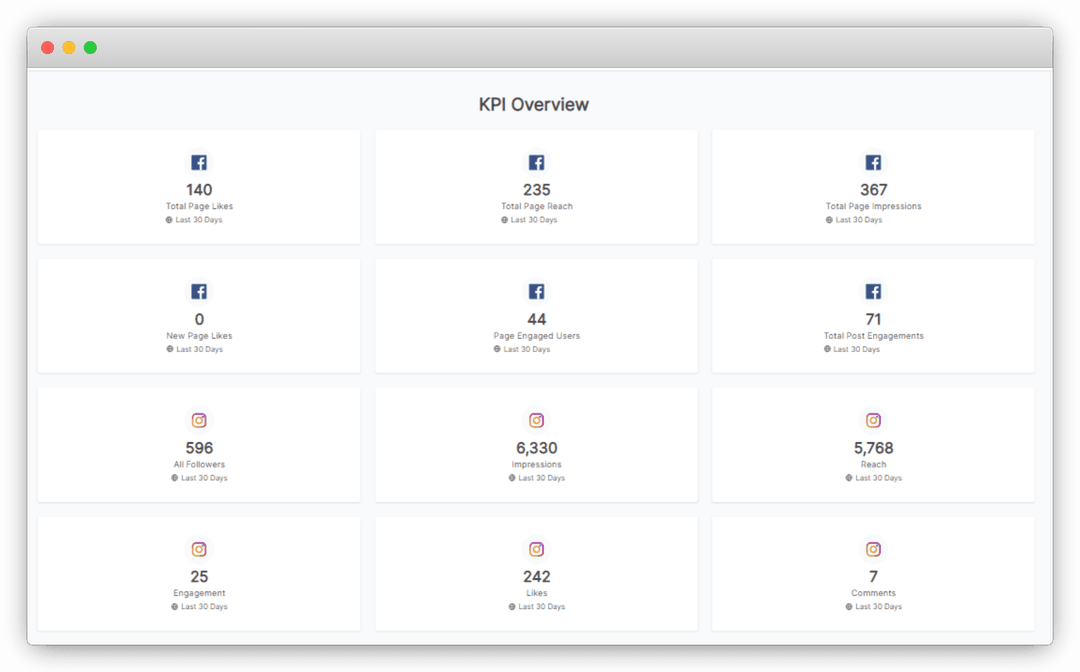Click the Facebook icon above Total Page Impressions
Screen dimensions: 1080x672
(873, 162)
